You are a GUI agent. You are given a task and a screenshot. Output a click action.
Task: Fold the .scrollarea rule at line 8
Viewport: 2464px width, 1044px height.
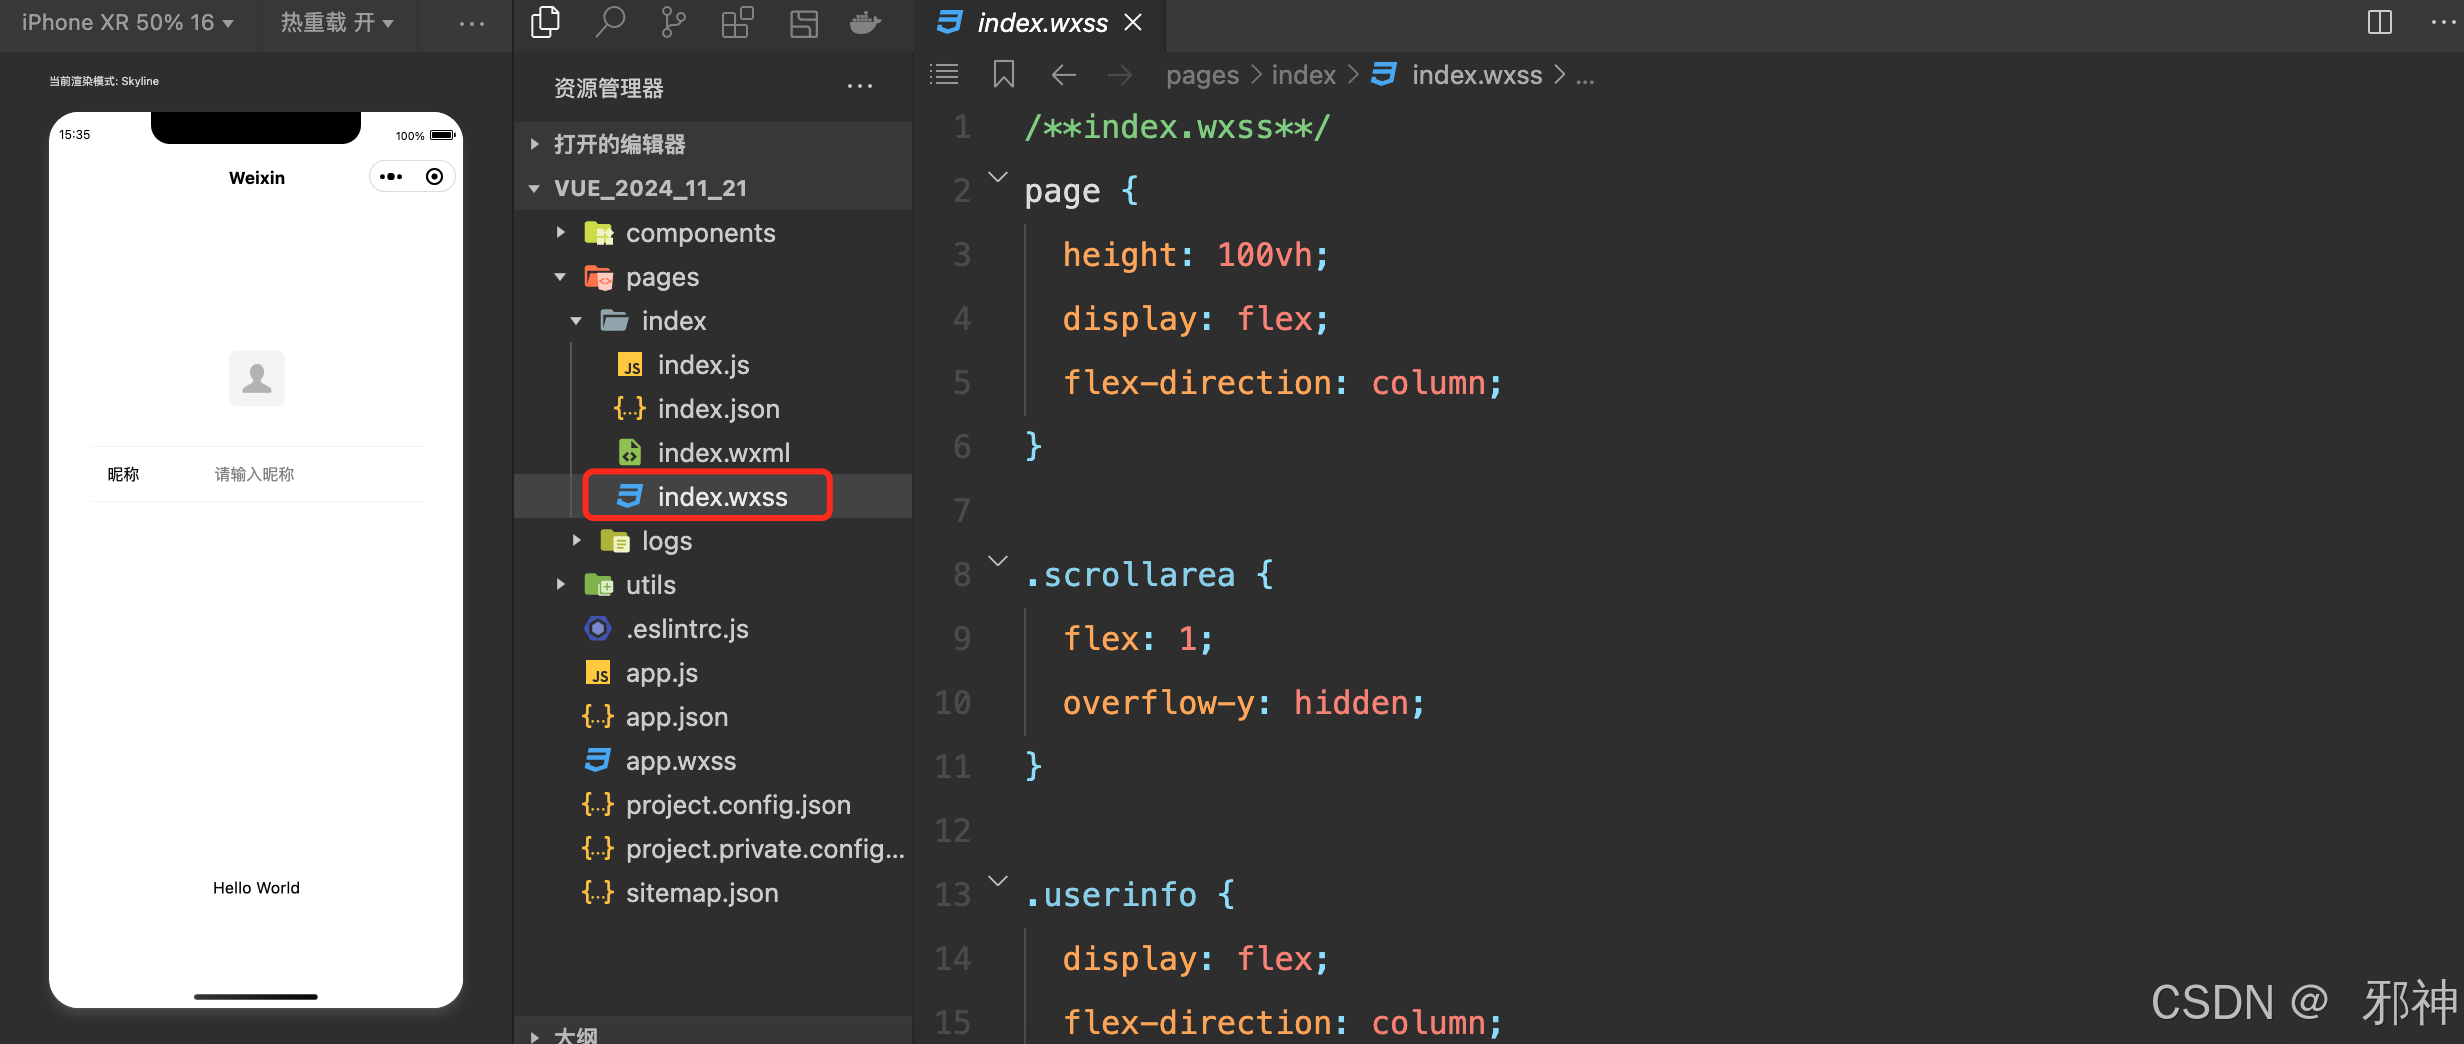click(997, 561)
